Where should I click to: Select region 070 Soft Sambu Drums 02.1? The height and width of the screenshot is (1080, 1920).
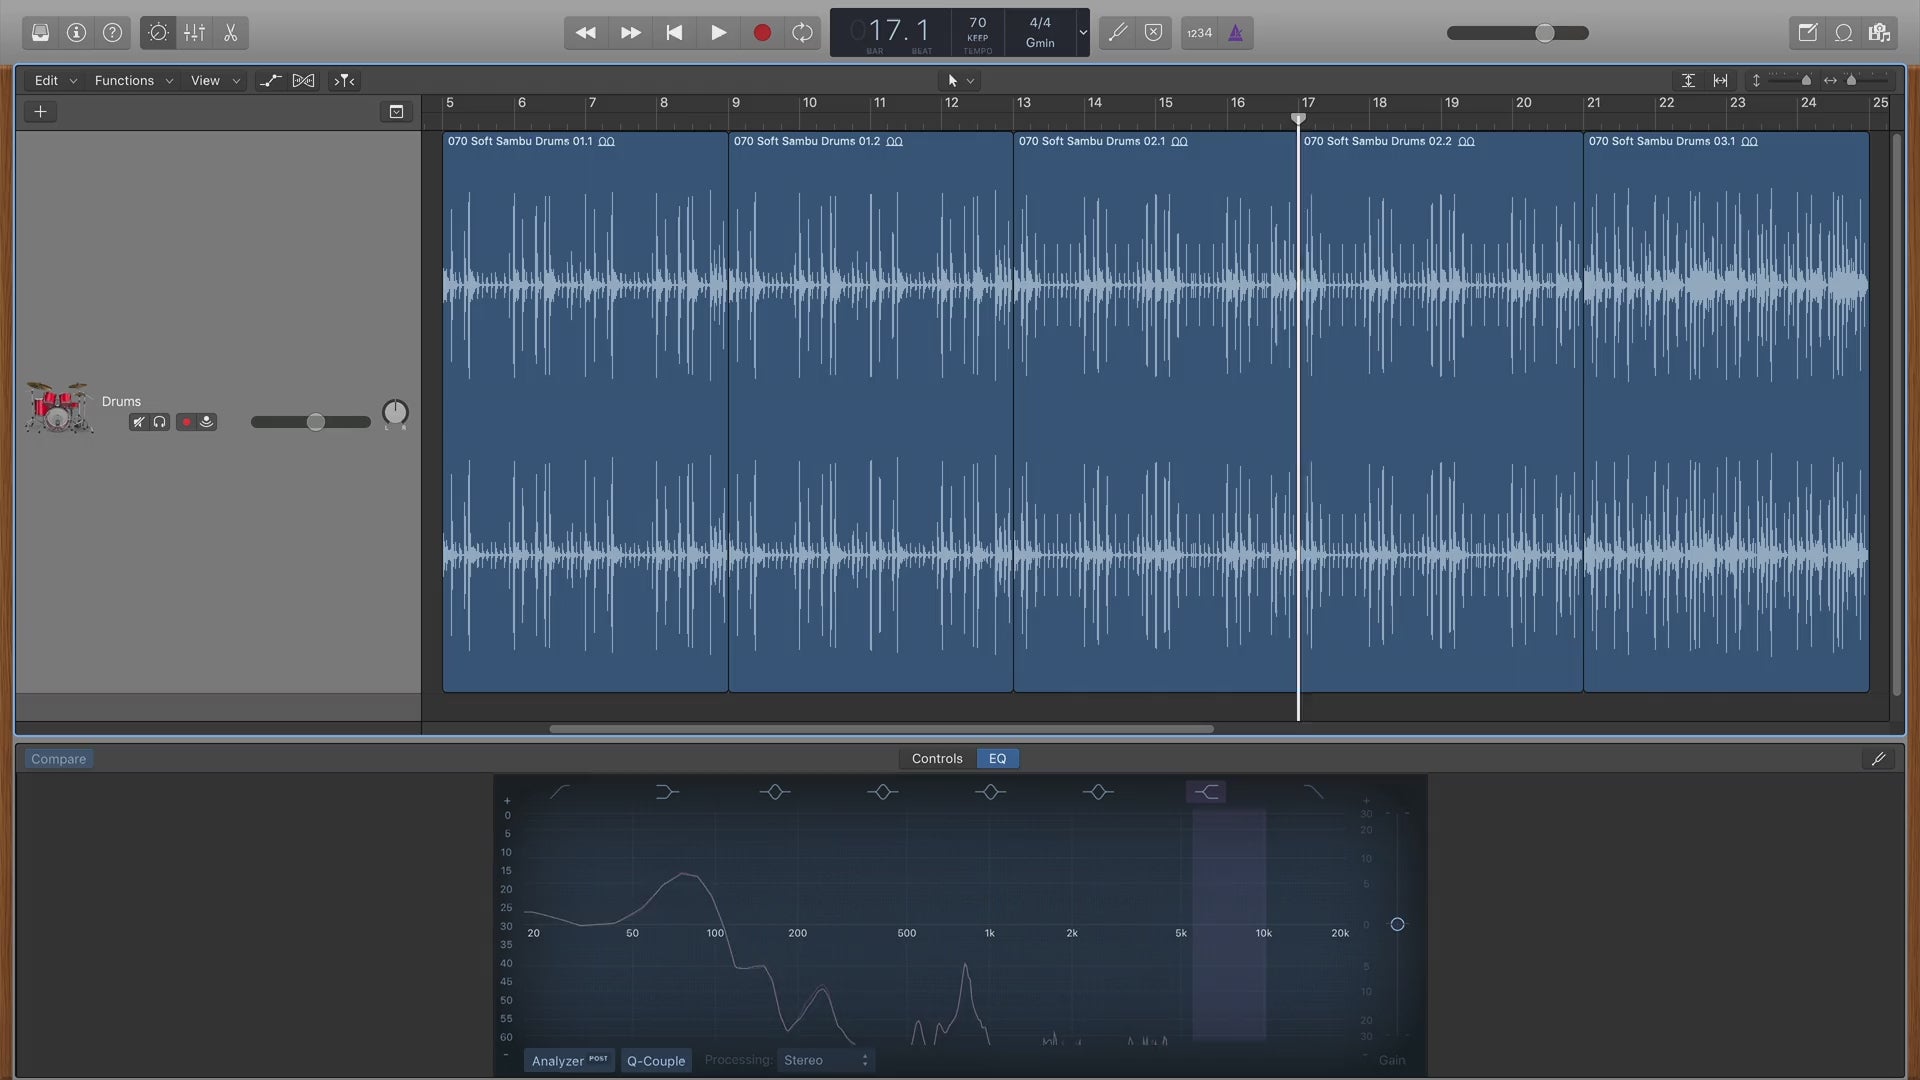click(1156, 411)
